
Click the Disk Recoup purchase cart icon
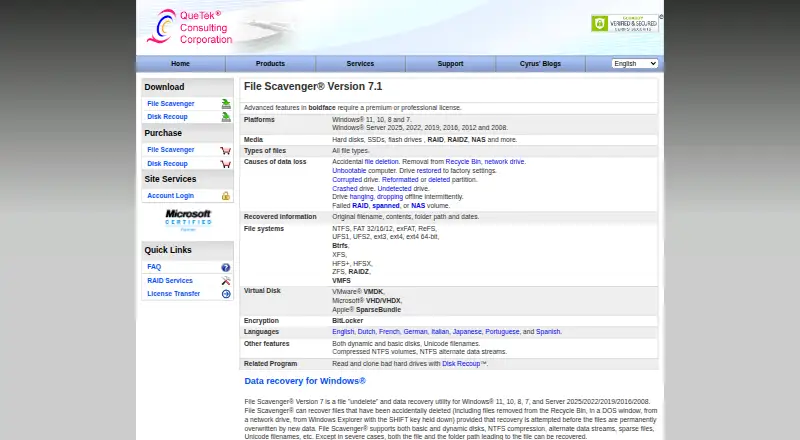(x=226, y=164)
